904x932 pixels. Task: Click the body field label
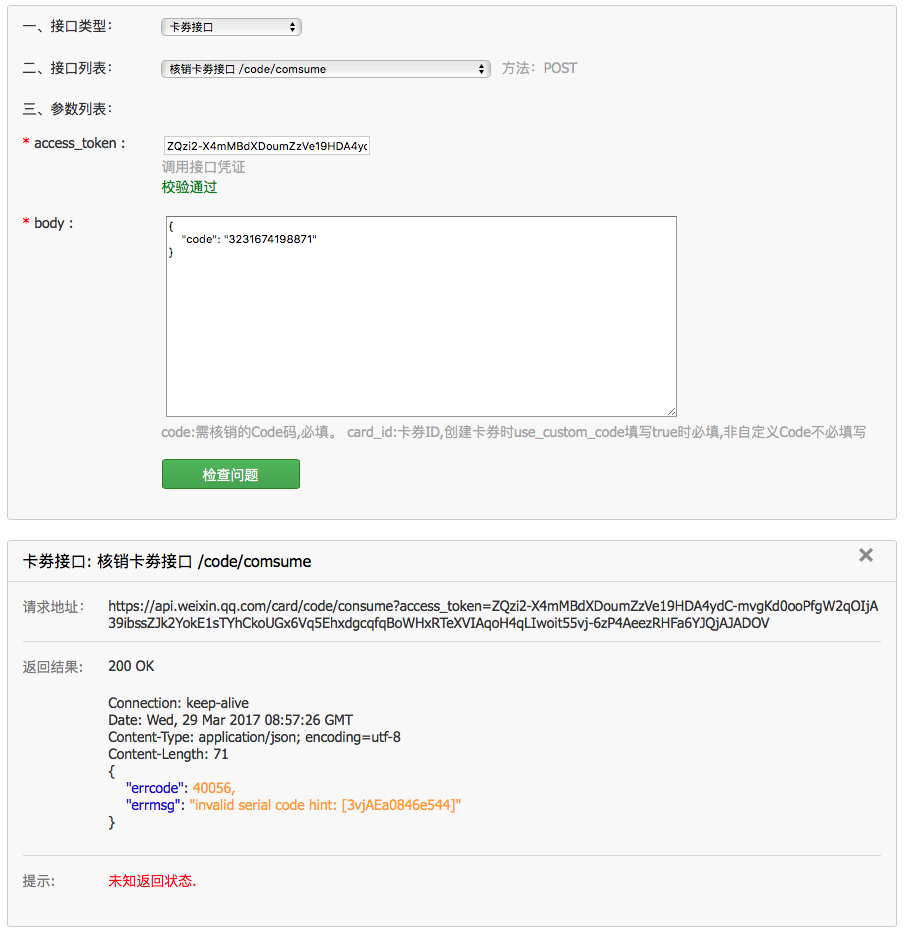coord(48,223)
